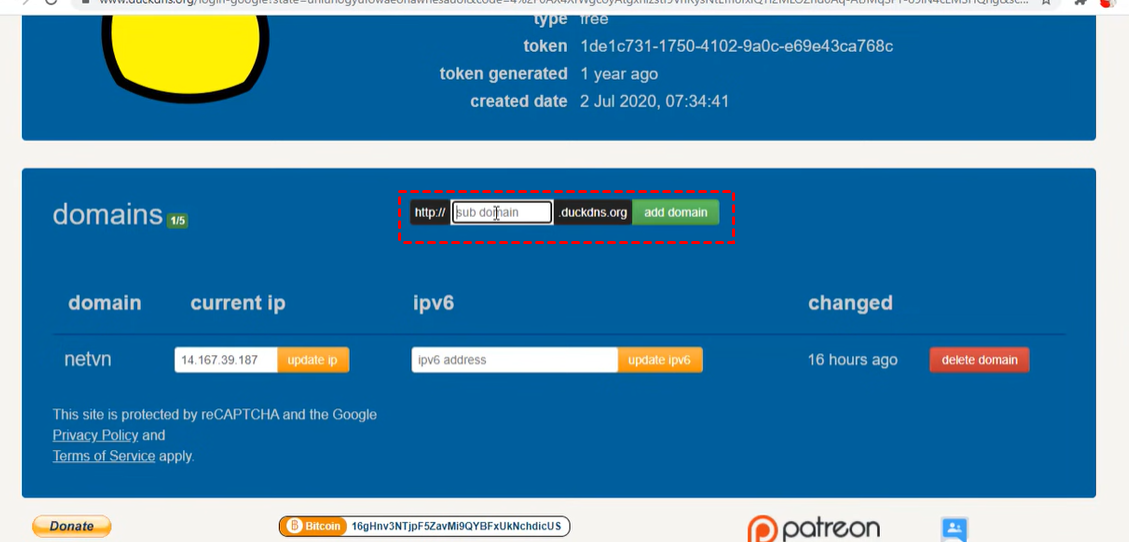Screen dimensions: 1129x542
Task: Click the green add domain button
Action: click(x=675, y=212)
